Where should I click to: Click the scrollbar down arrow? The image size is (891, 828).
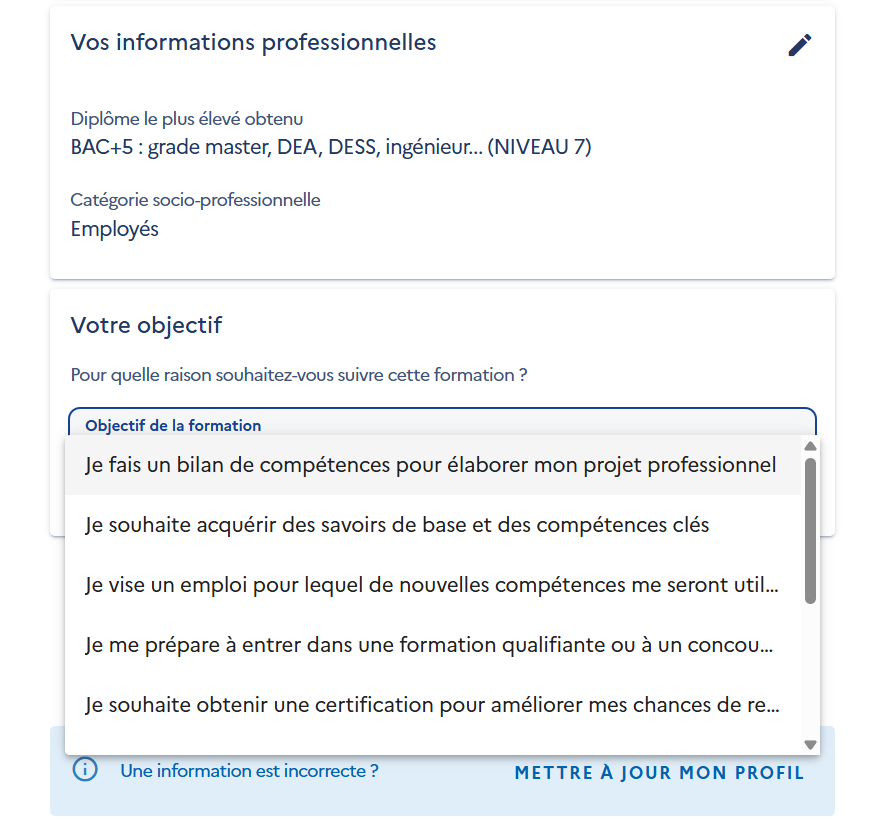(810, 744)
